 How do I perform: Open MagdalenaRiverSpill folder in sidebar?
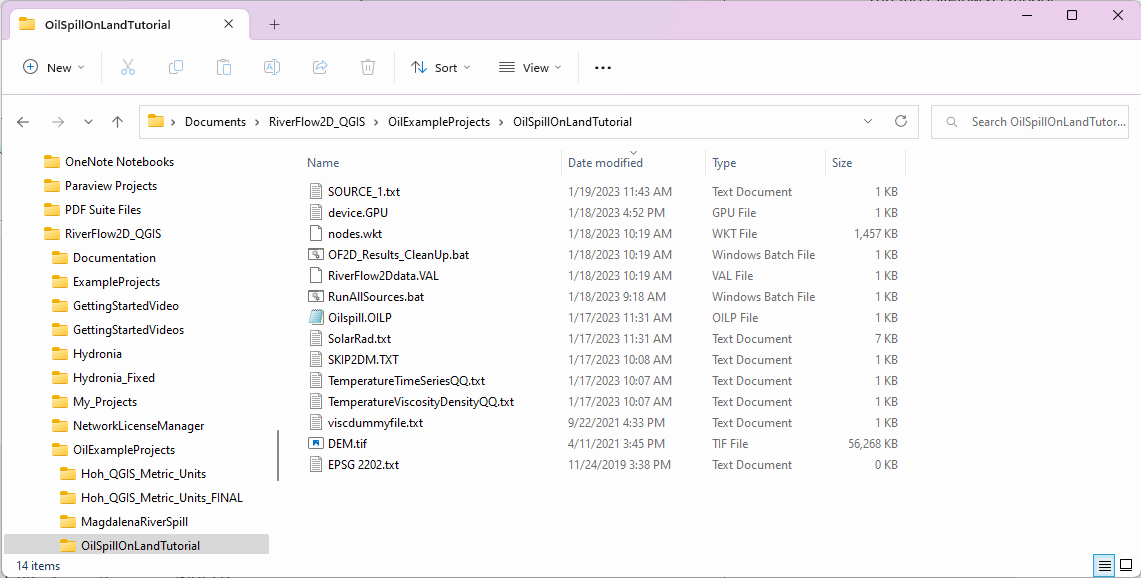(135, 522)
